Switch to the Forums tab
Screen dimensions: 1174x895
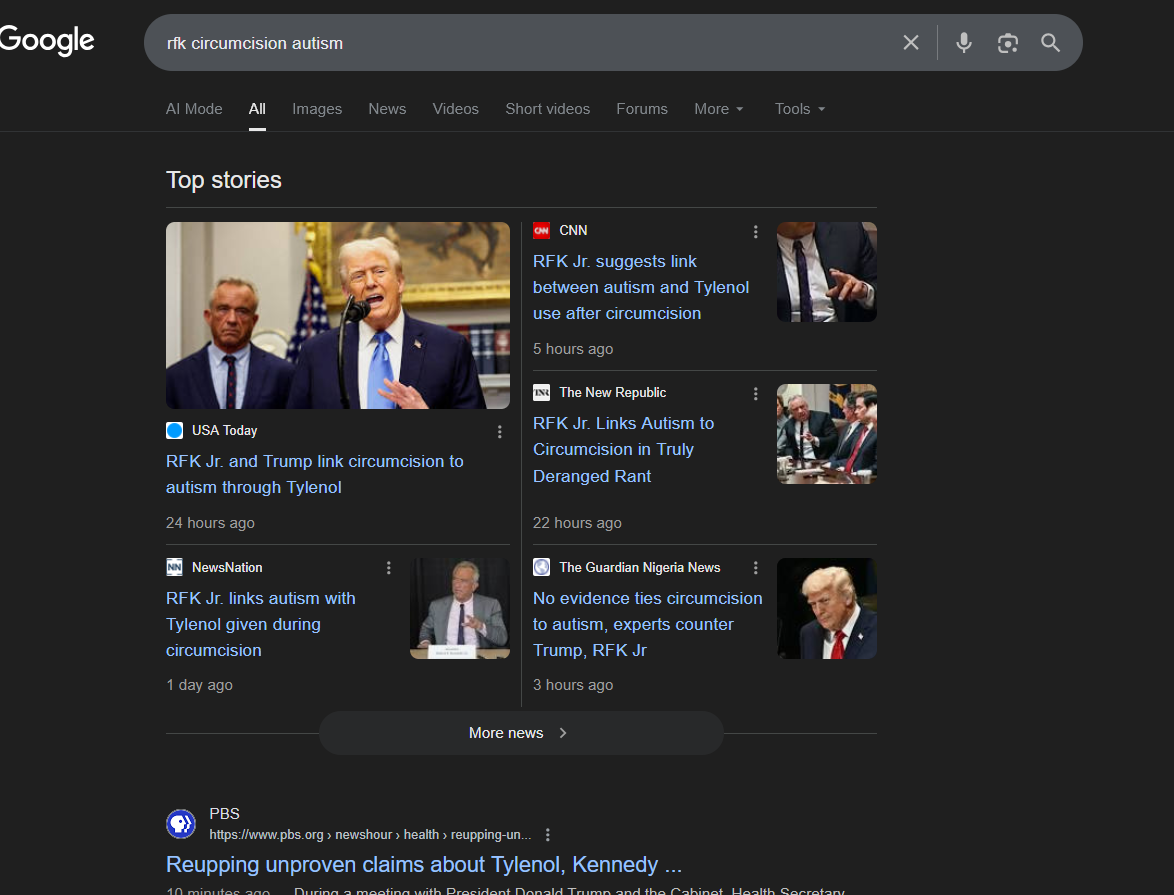click(642, 109)
